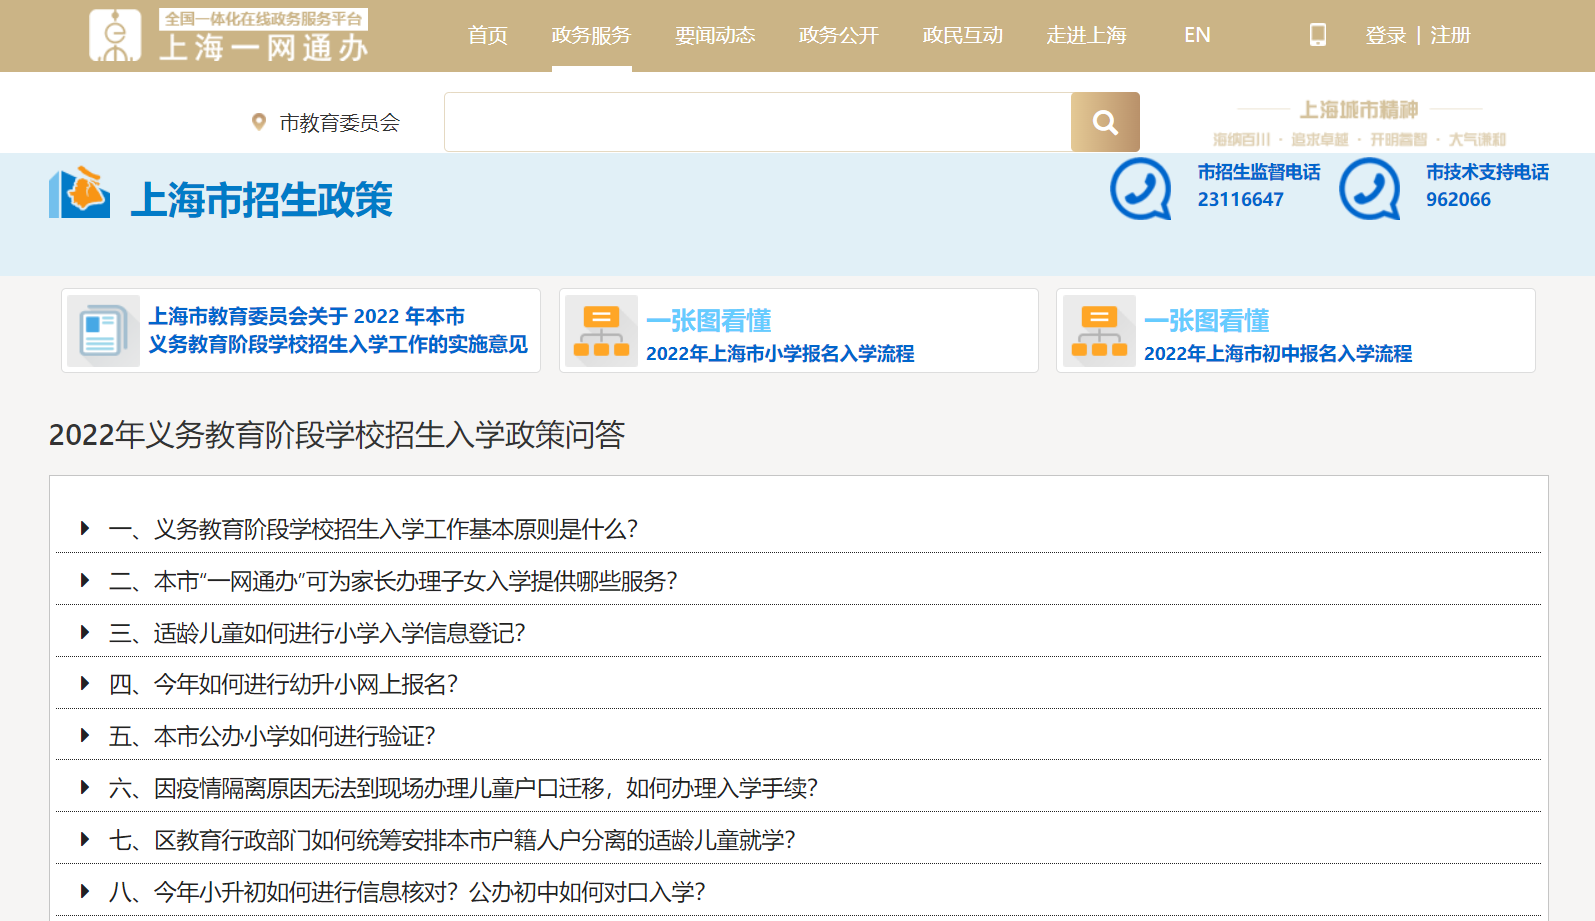1595x921 pixels.
Task: Click the 23116647 phone number
Action: (x=1241, y=199)
